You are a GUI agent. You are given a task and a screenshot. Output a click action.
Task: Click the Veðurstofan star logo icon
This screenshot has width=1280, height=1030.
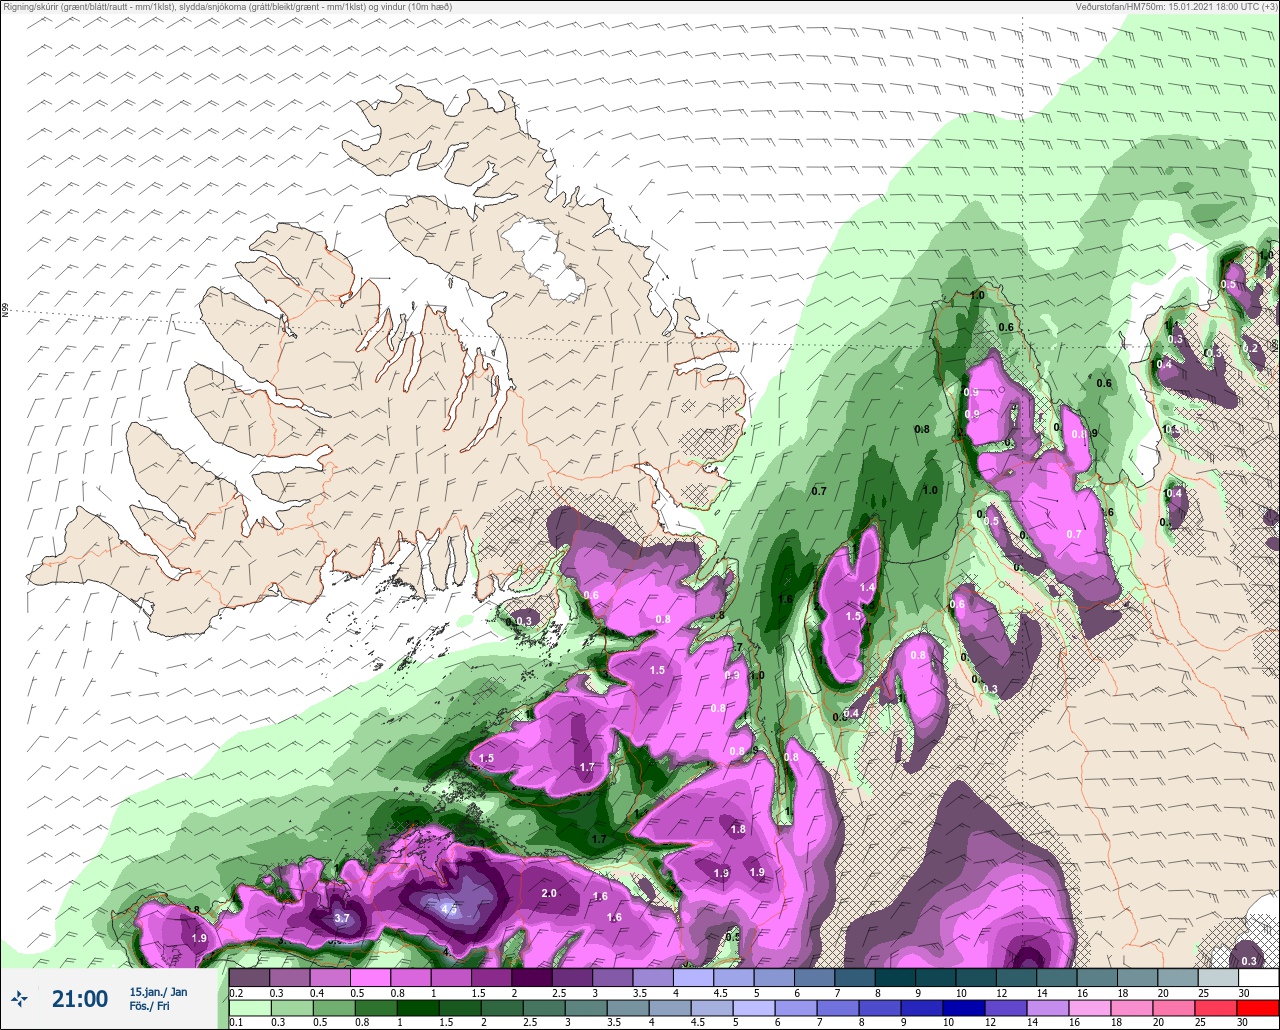tap(20, 999)
